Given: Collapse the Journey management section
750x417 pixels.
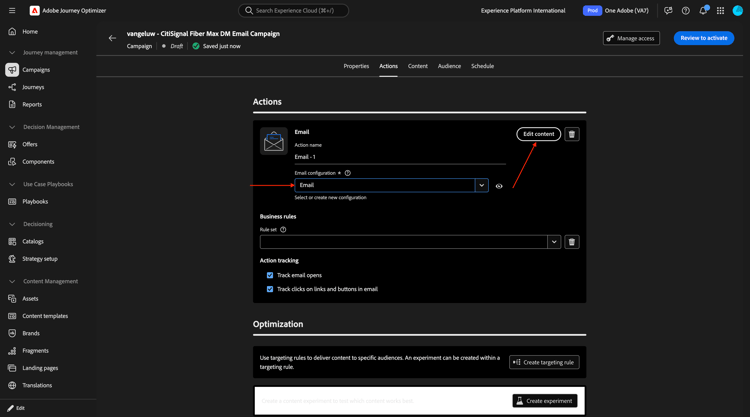Looking at the screenshot, I should 12,53.
